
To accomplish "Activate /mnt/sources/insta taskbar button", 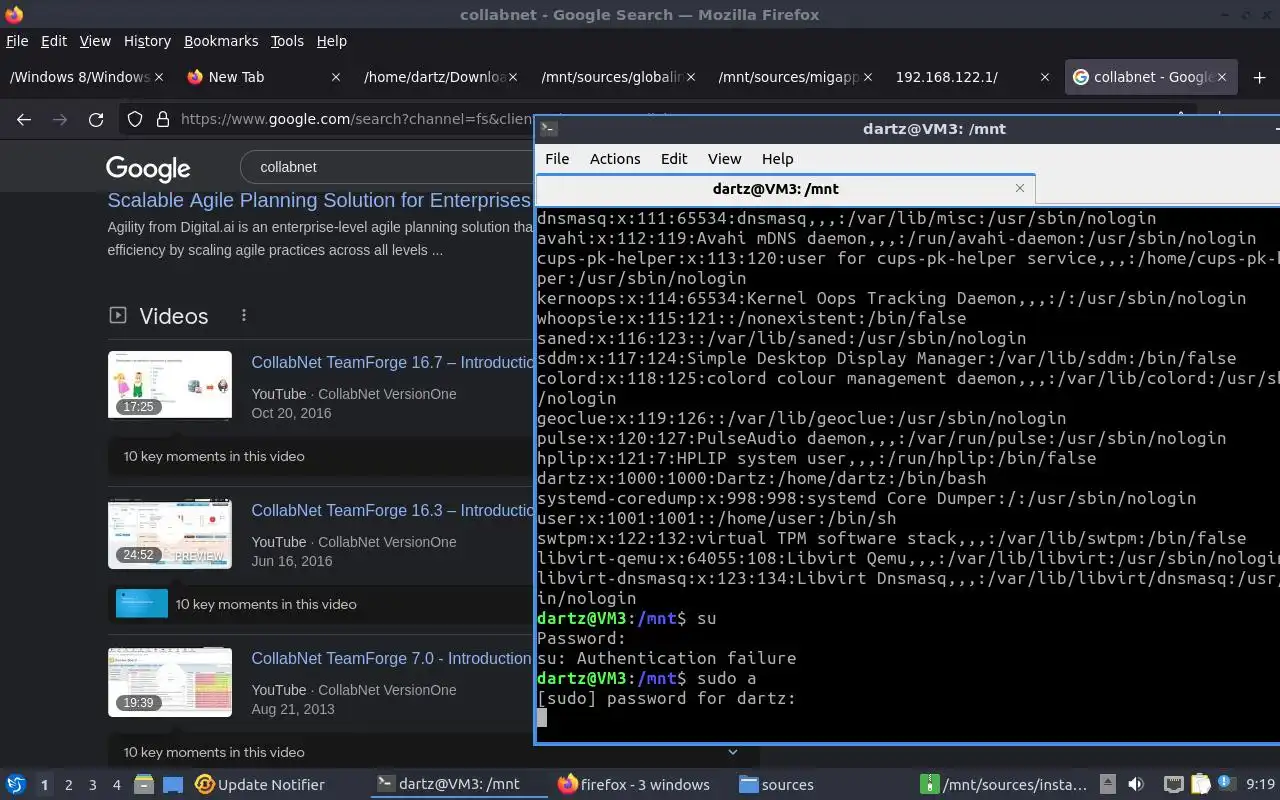I will 1004,785.
